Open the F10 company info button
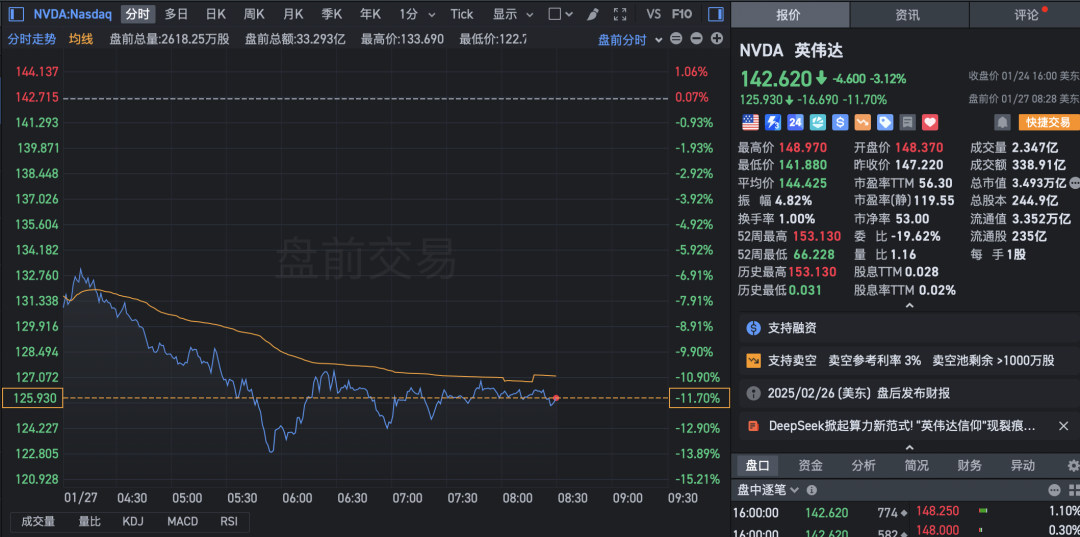 pos(682,14)
